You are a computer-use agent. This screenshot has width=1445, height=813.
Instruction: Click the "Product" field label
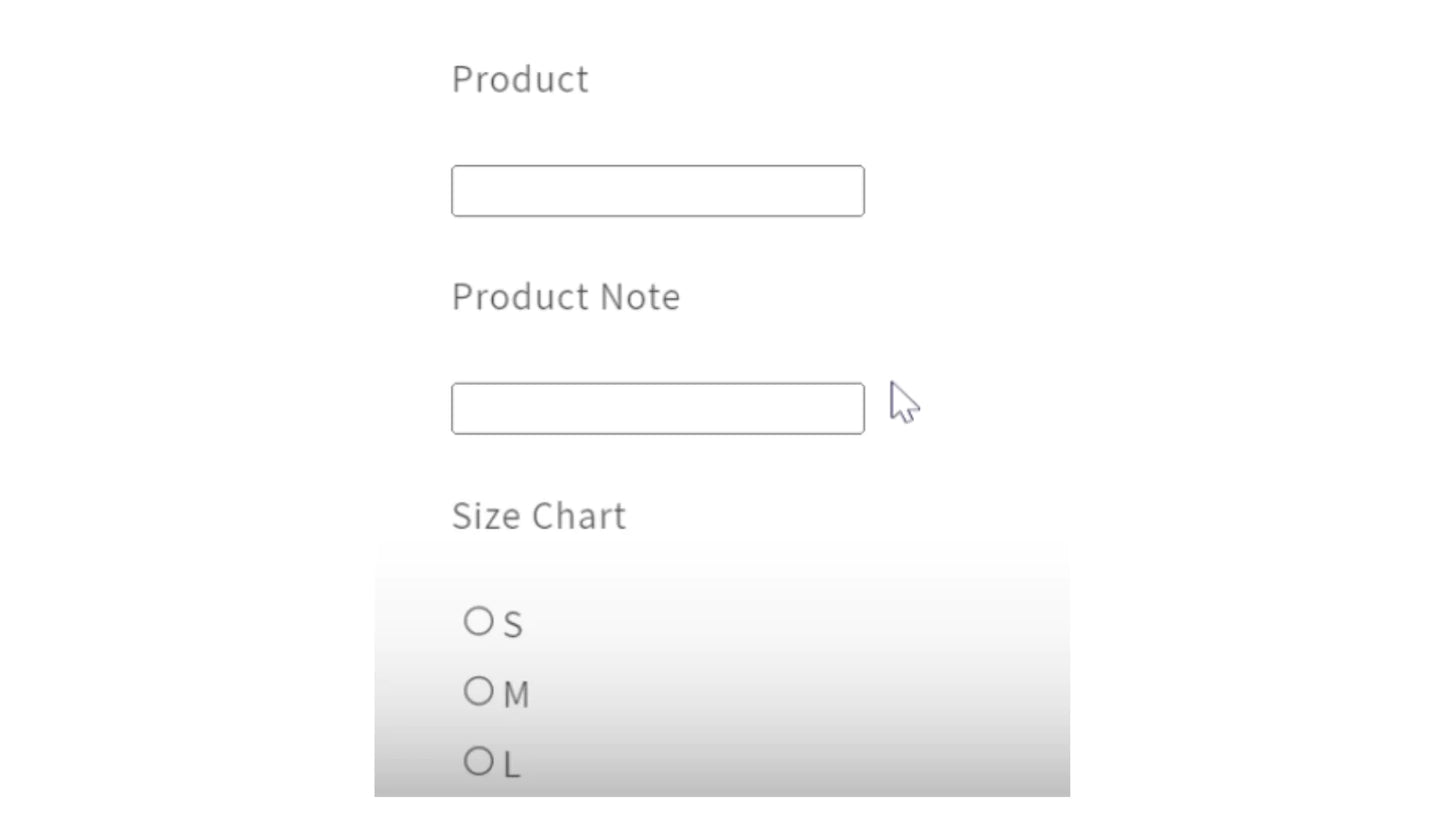520,79
